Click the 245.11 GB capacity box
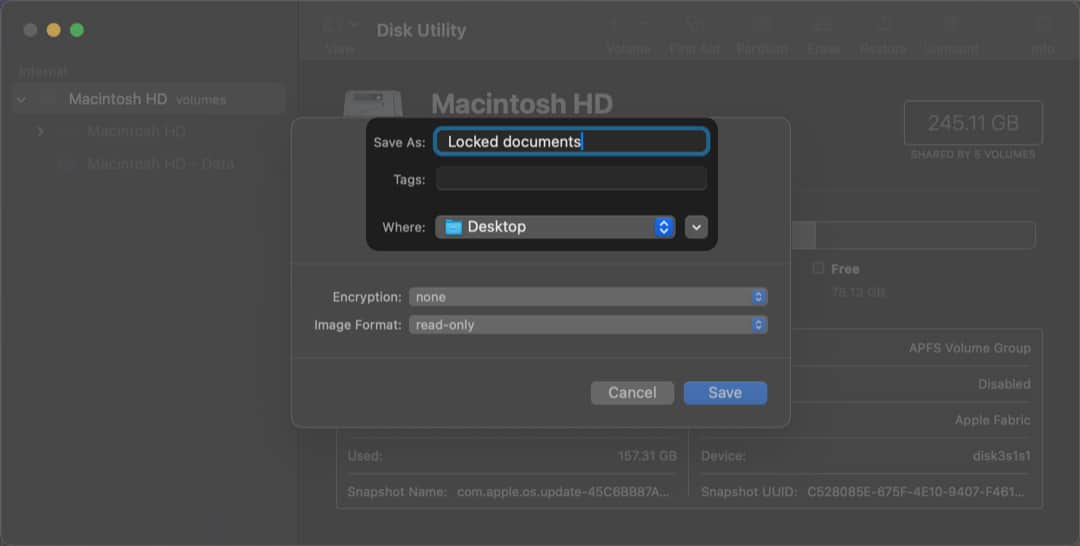 973,123
